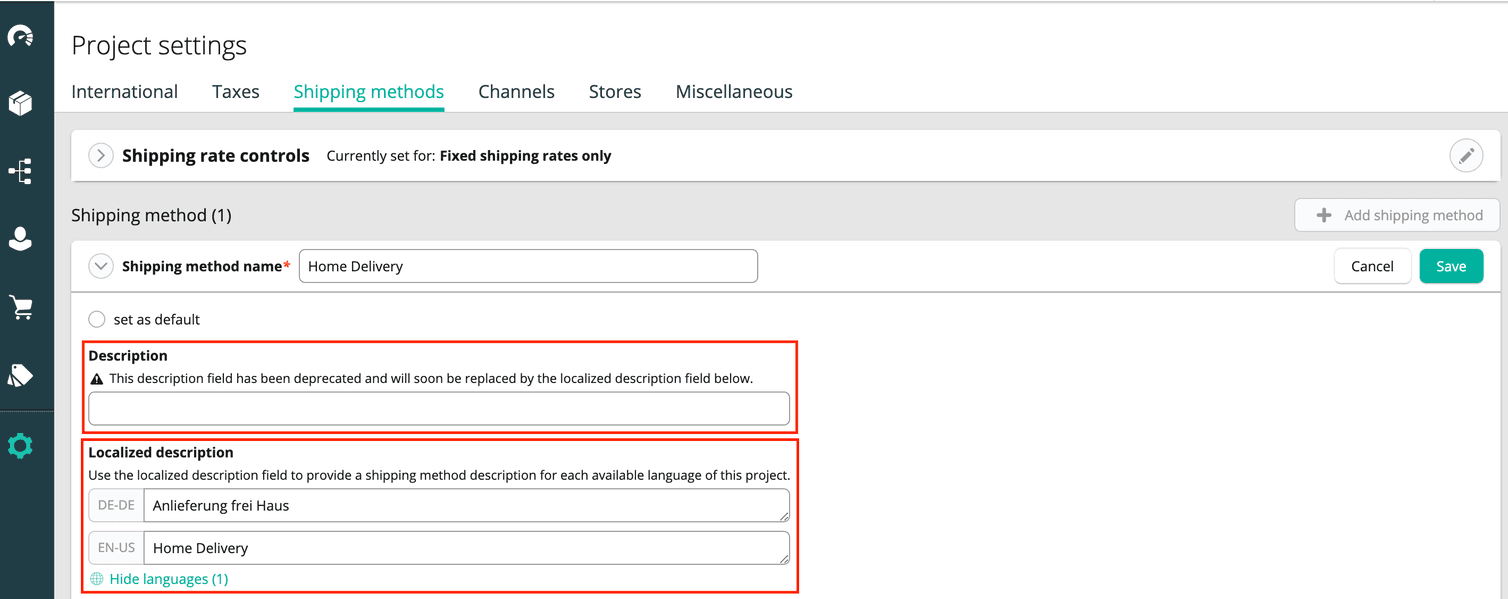Image resolution: width=1508 pixels, height=599 pixels.
Task: Click the Merchant Center logo at top left
Action: tap(22, 35)
